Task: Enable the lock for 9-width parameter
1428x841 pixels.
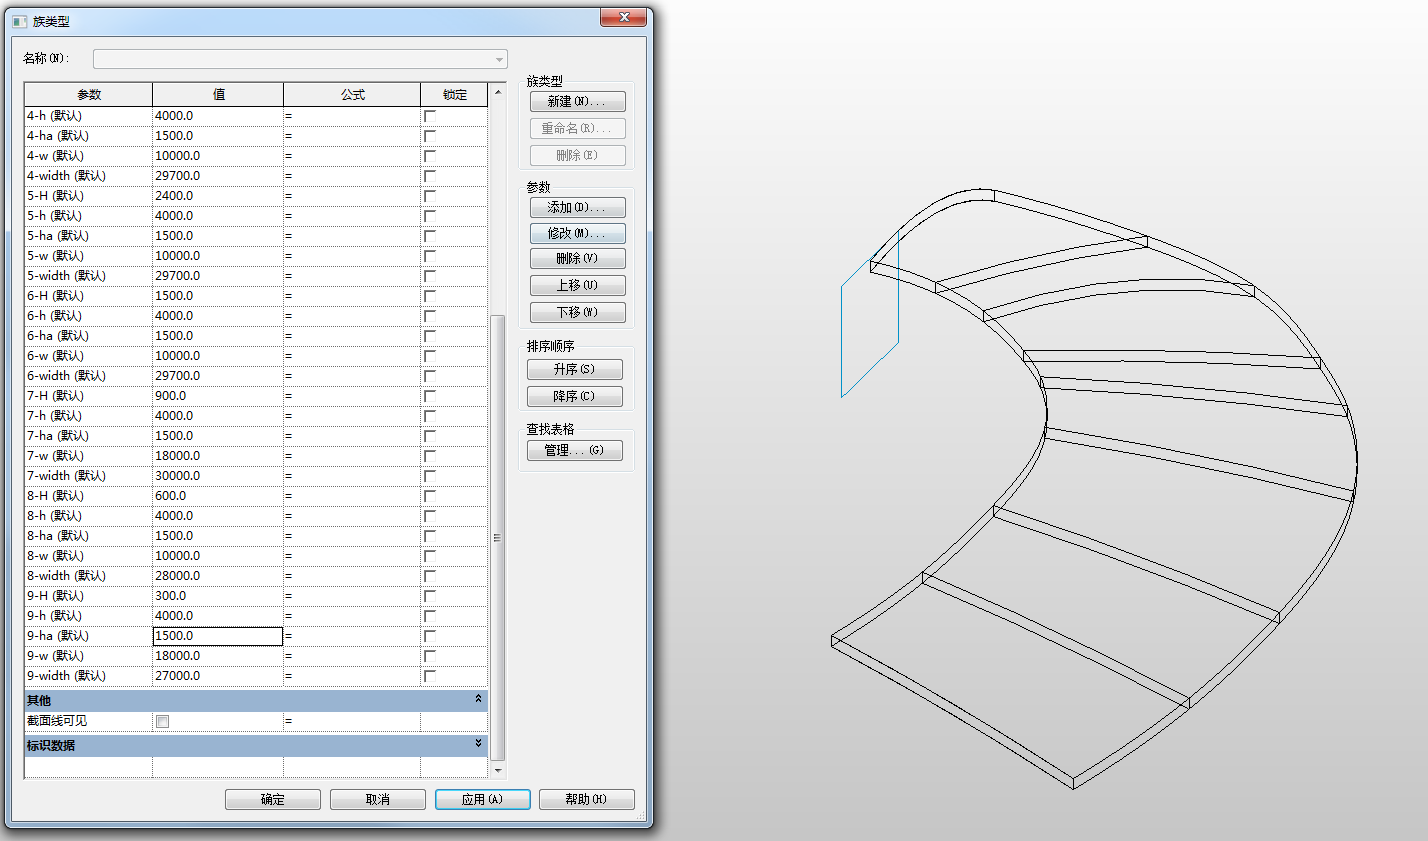Action: pyautogui.click(x=430, y=676)
